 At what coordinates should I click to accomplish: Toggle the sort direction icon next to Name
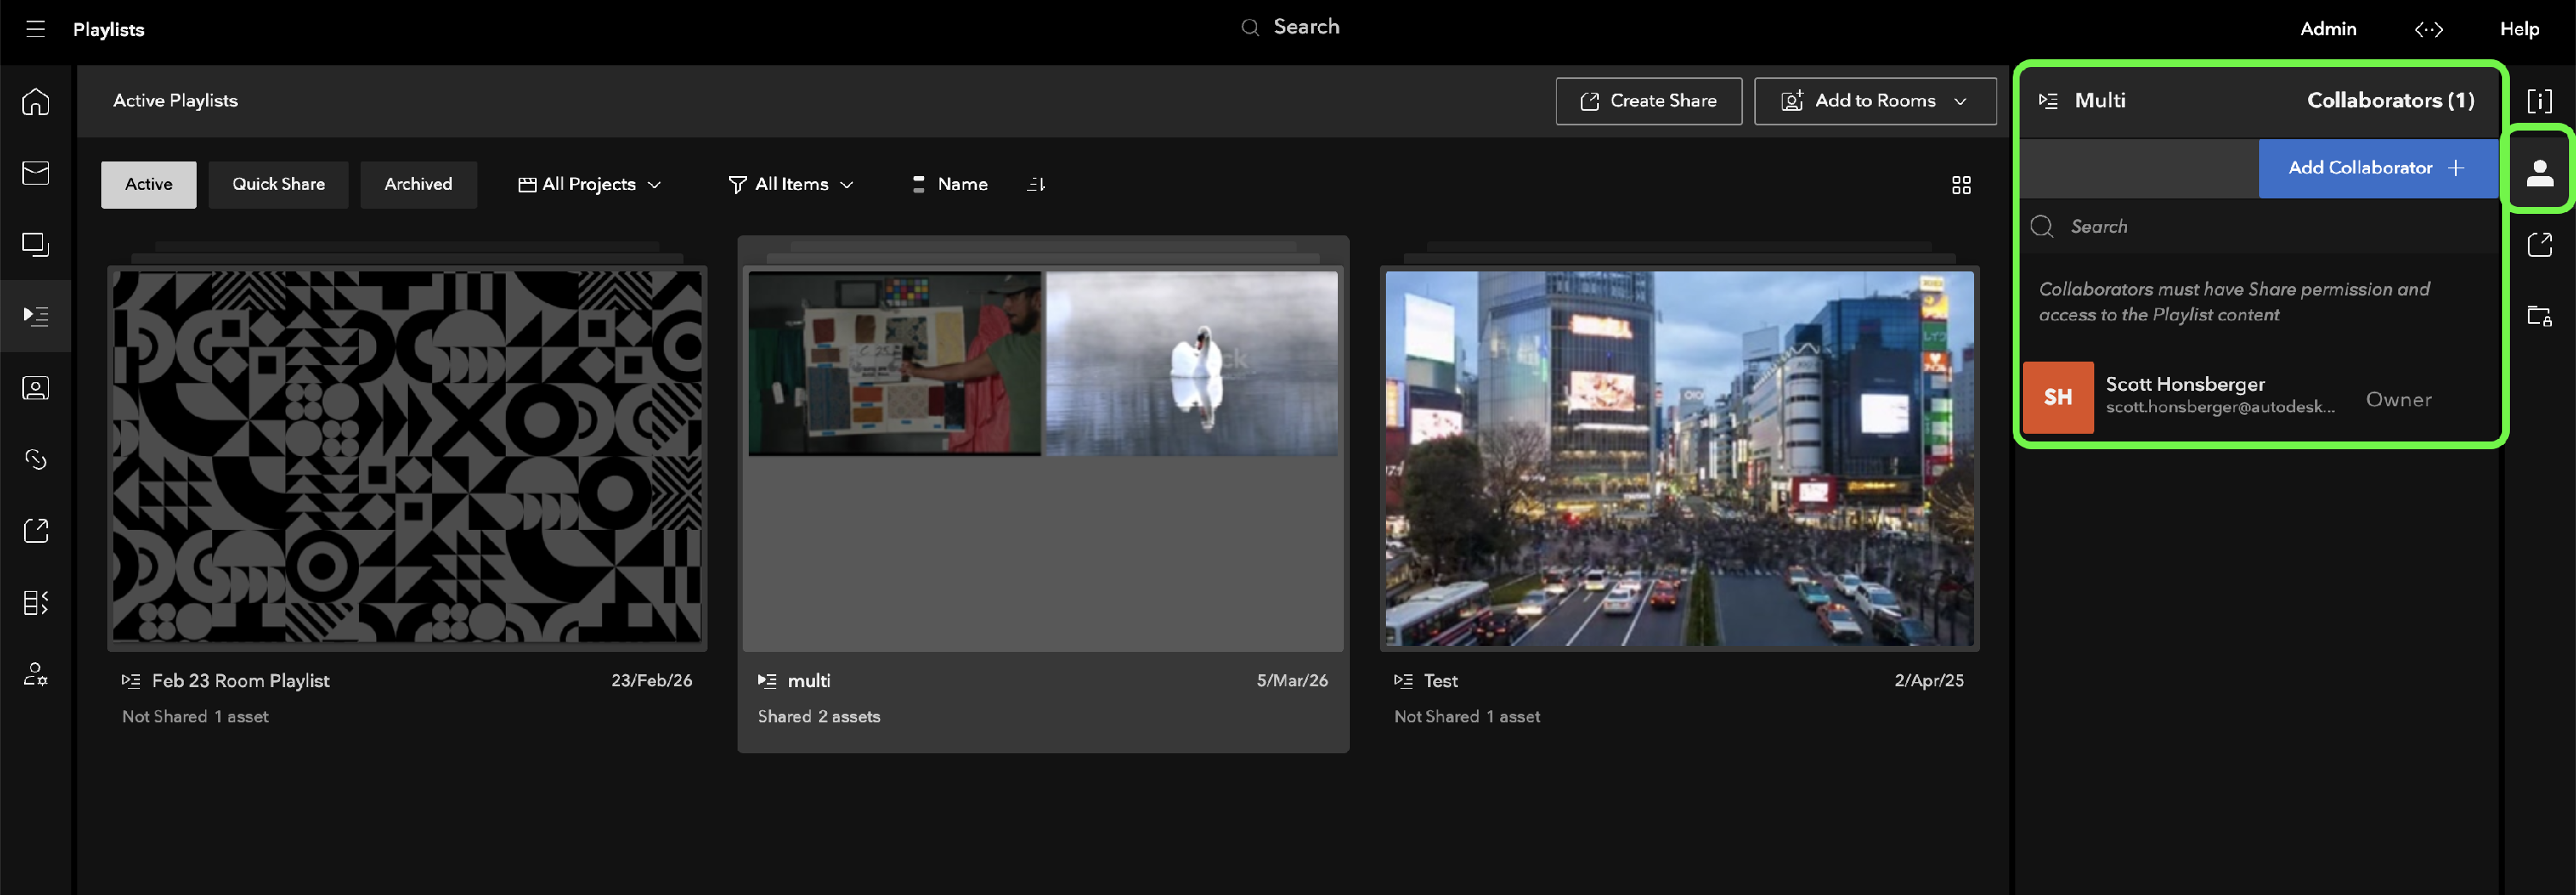click(1036, 184)
